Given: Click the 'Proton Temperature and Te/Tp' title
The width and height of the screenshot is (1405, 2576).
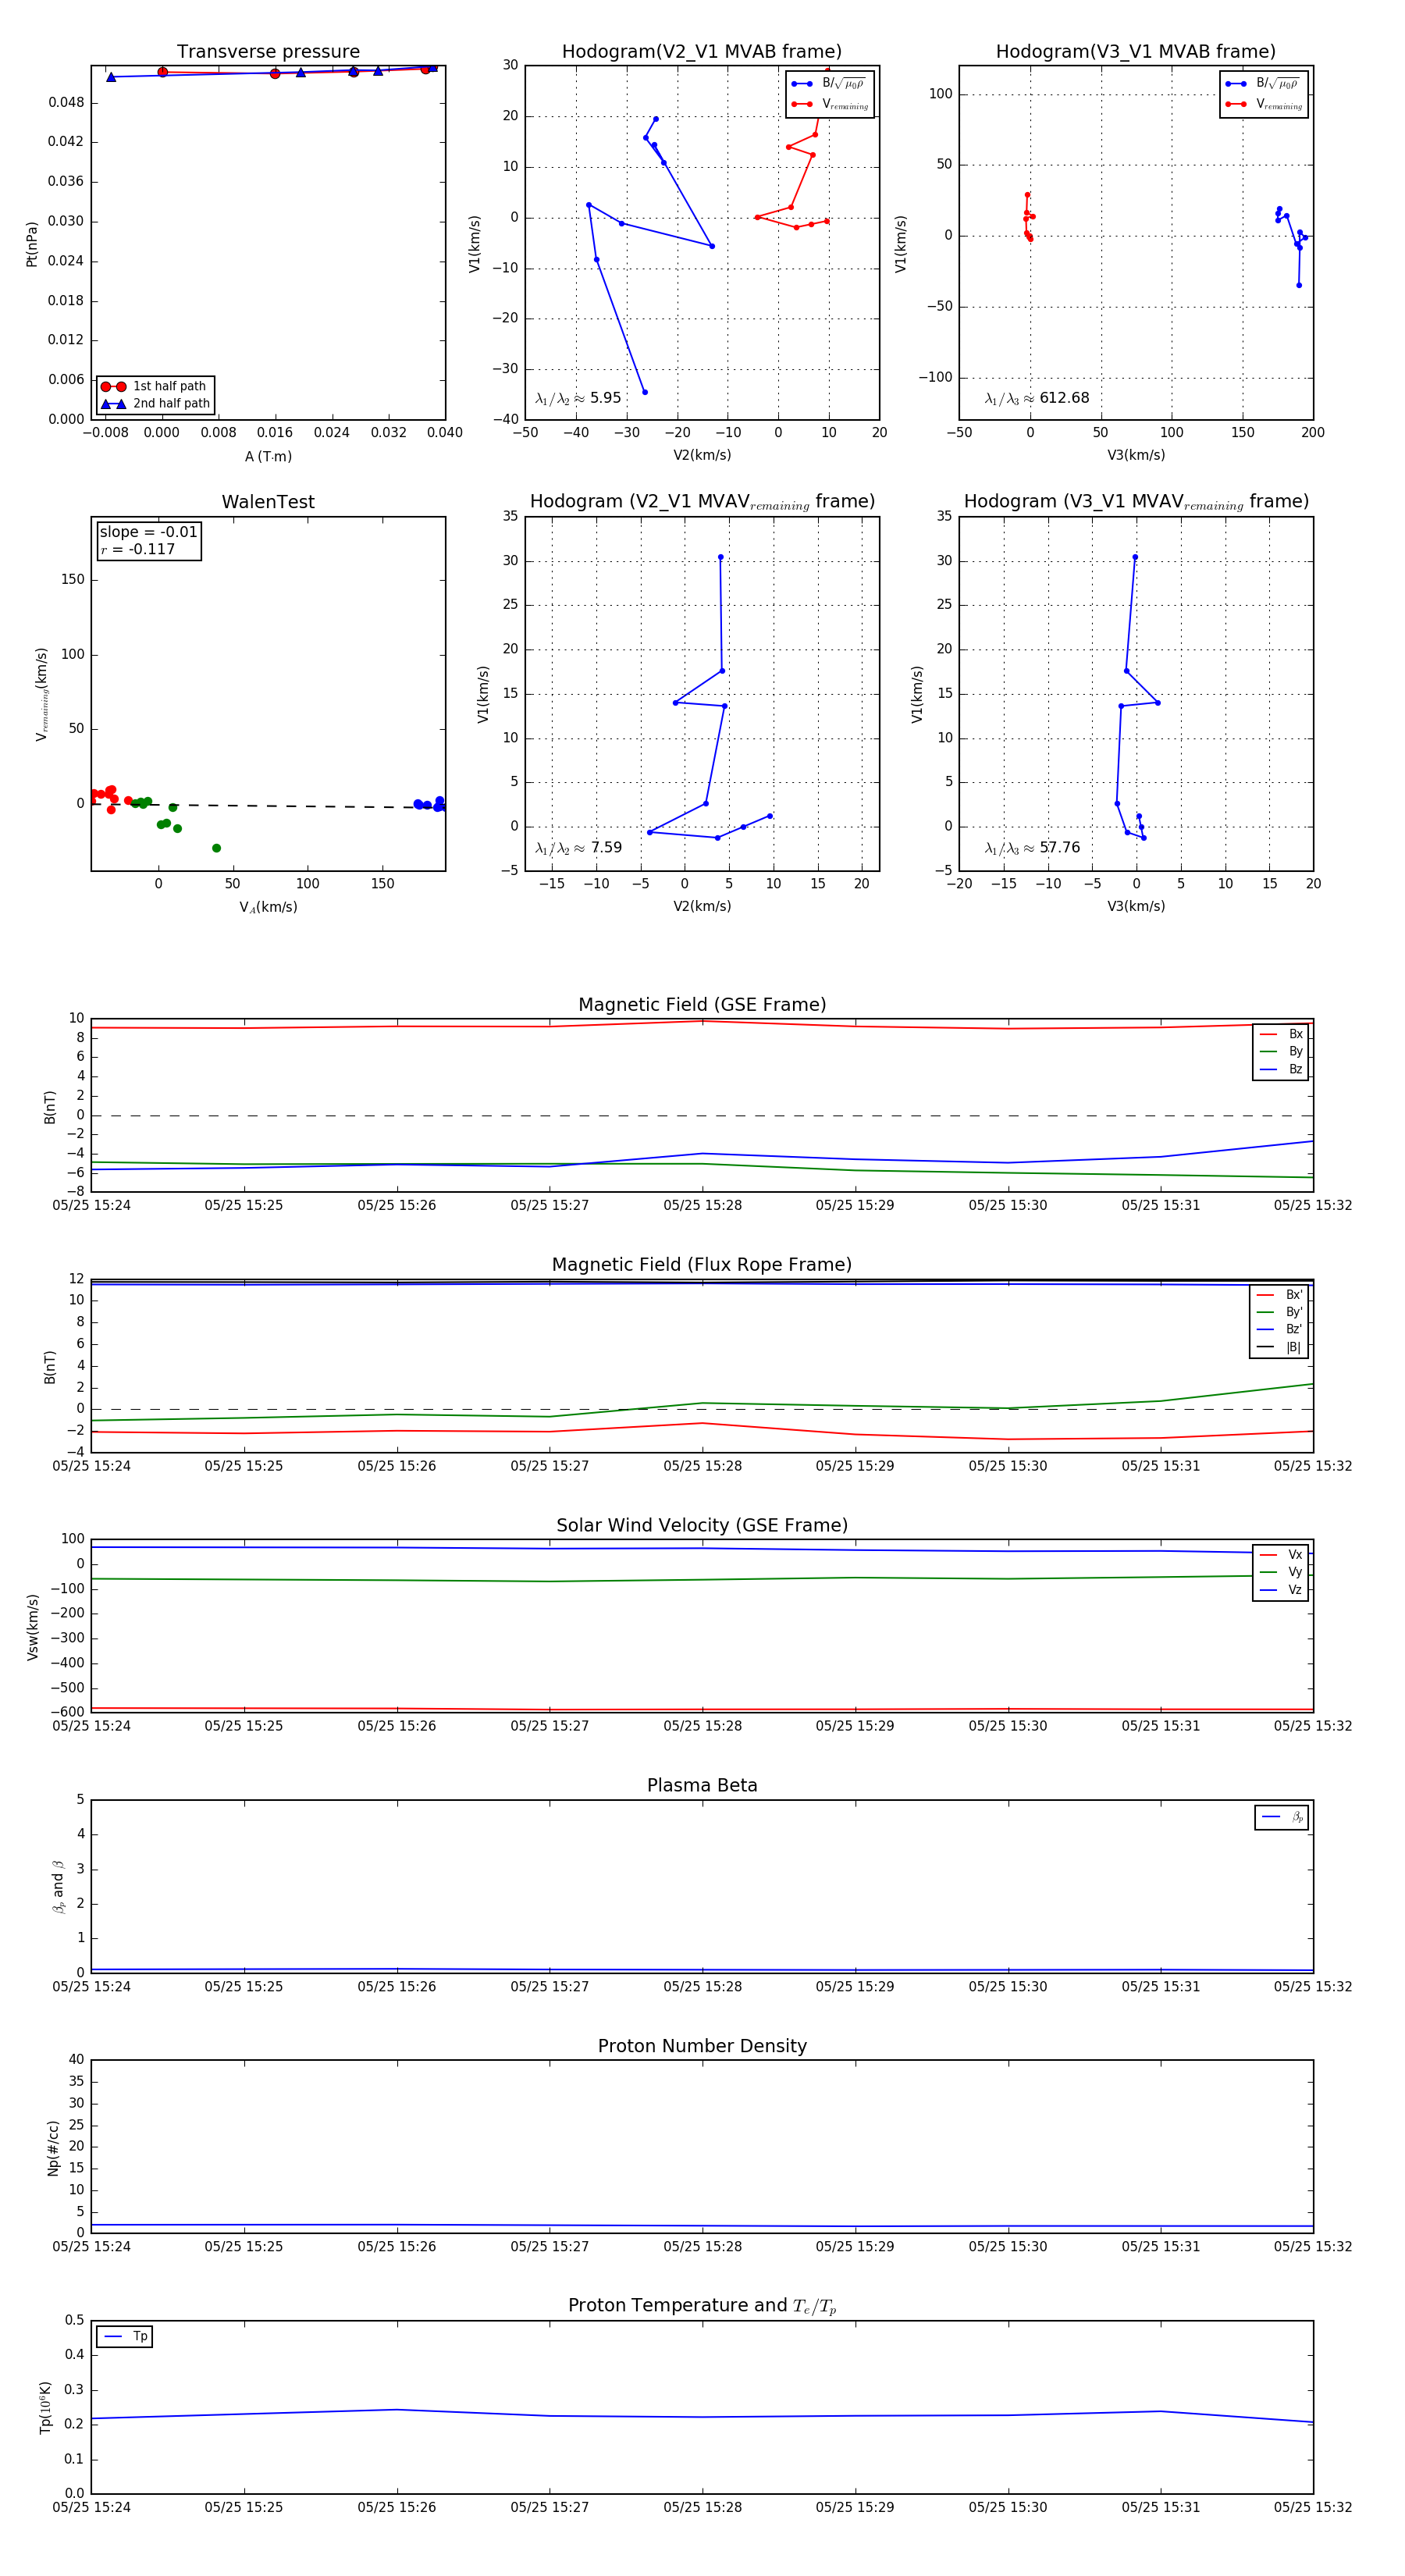Looking at the screenshot, I should 702,2306.
